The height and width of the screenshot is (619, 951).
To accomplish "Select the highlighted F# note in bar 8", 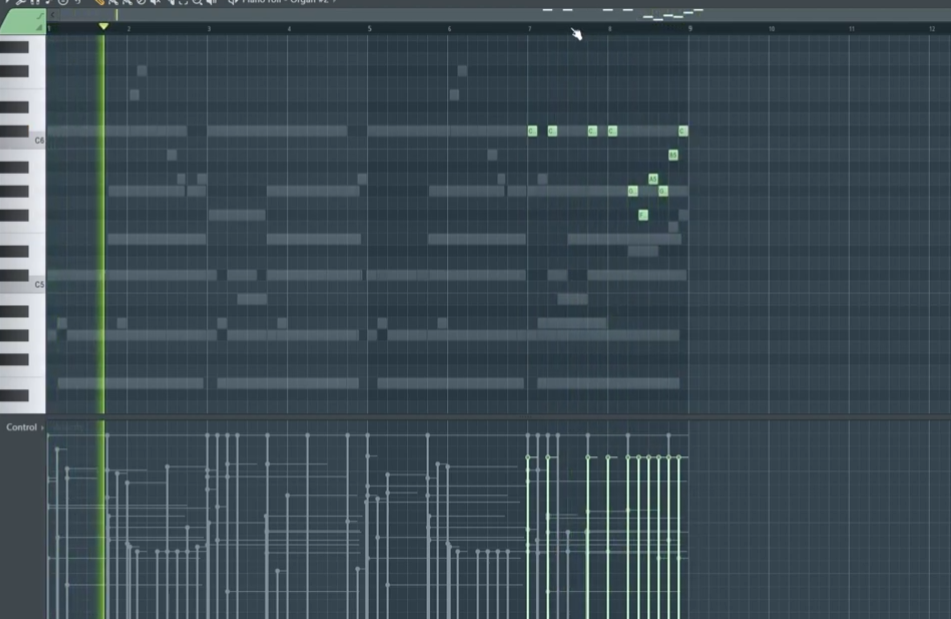I will point(643,215).
